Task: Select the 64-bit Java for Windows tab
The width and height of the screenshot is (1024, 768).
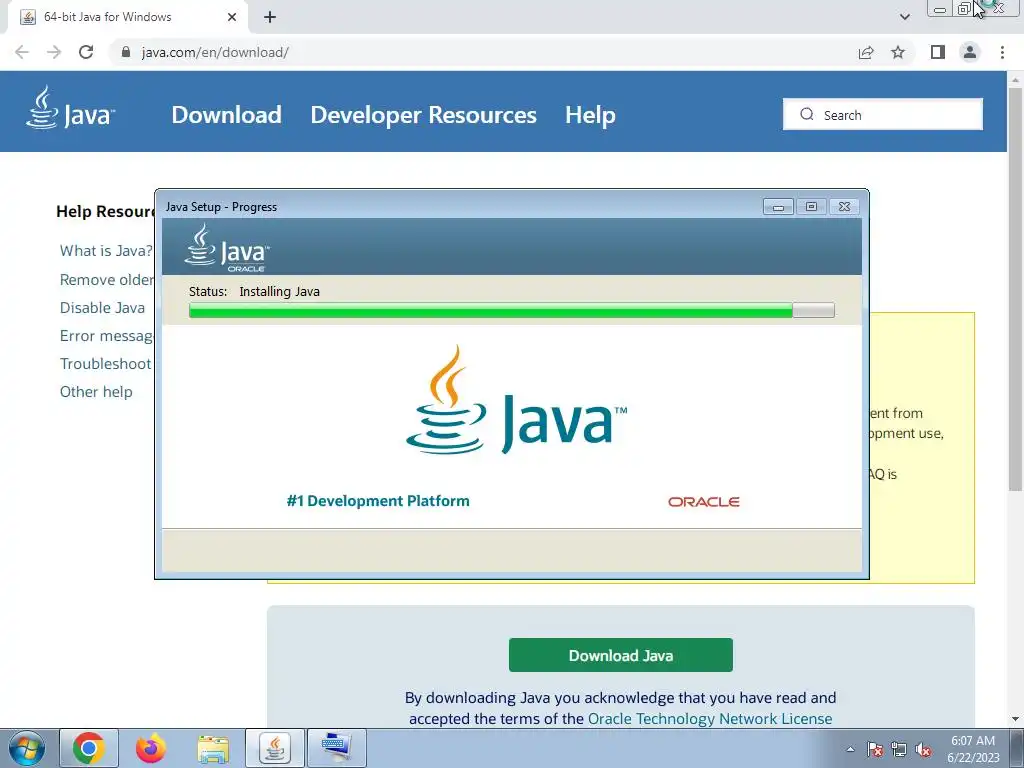Action: pyautogui.click(x=127, y=17)
